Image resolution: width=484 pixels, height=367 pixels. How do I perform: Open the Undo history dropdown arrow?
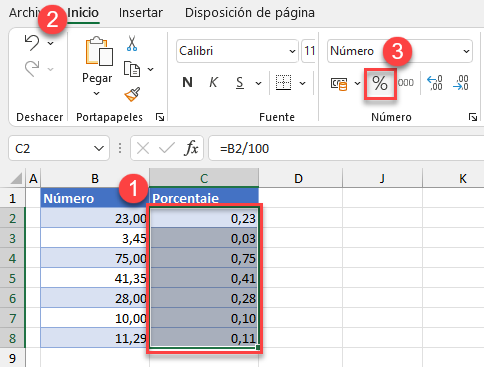tap(51, 43)
